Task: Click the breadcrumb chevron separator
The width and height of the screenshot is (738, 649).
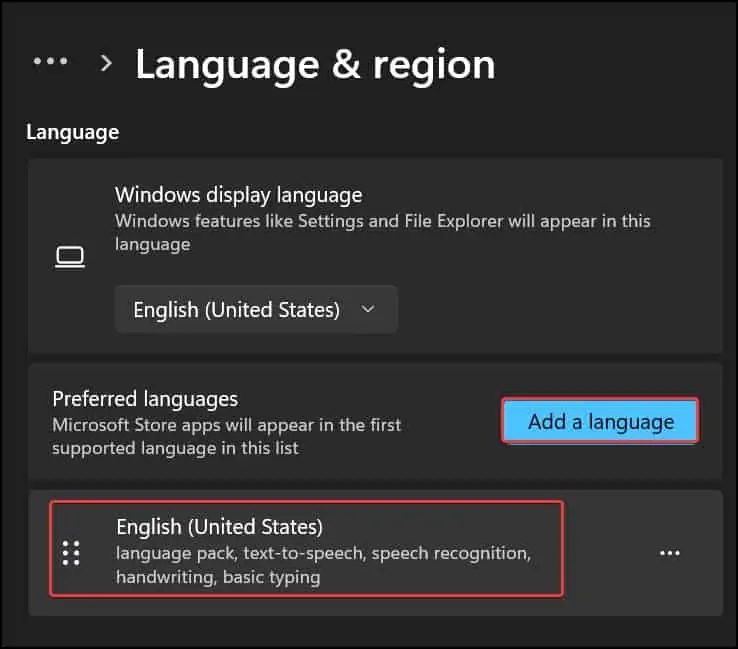Action: click(106, 63)
